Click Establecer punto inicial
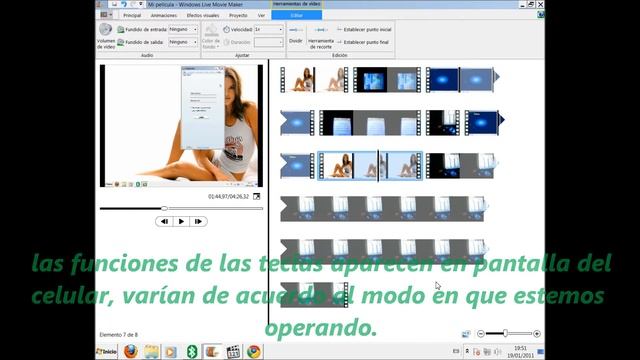640x360 pixels. 364,29
